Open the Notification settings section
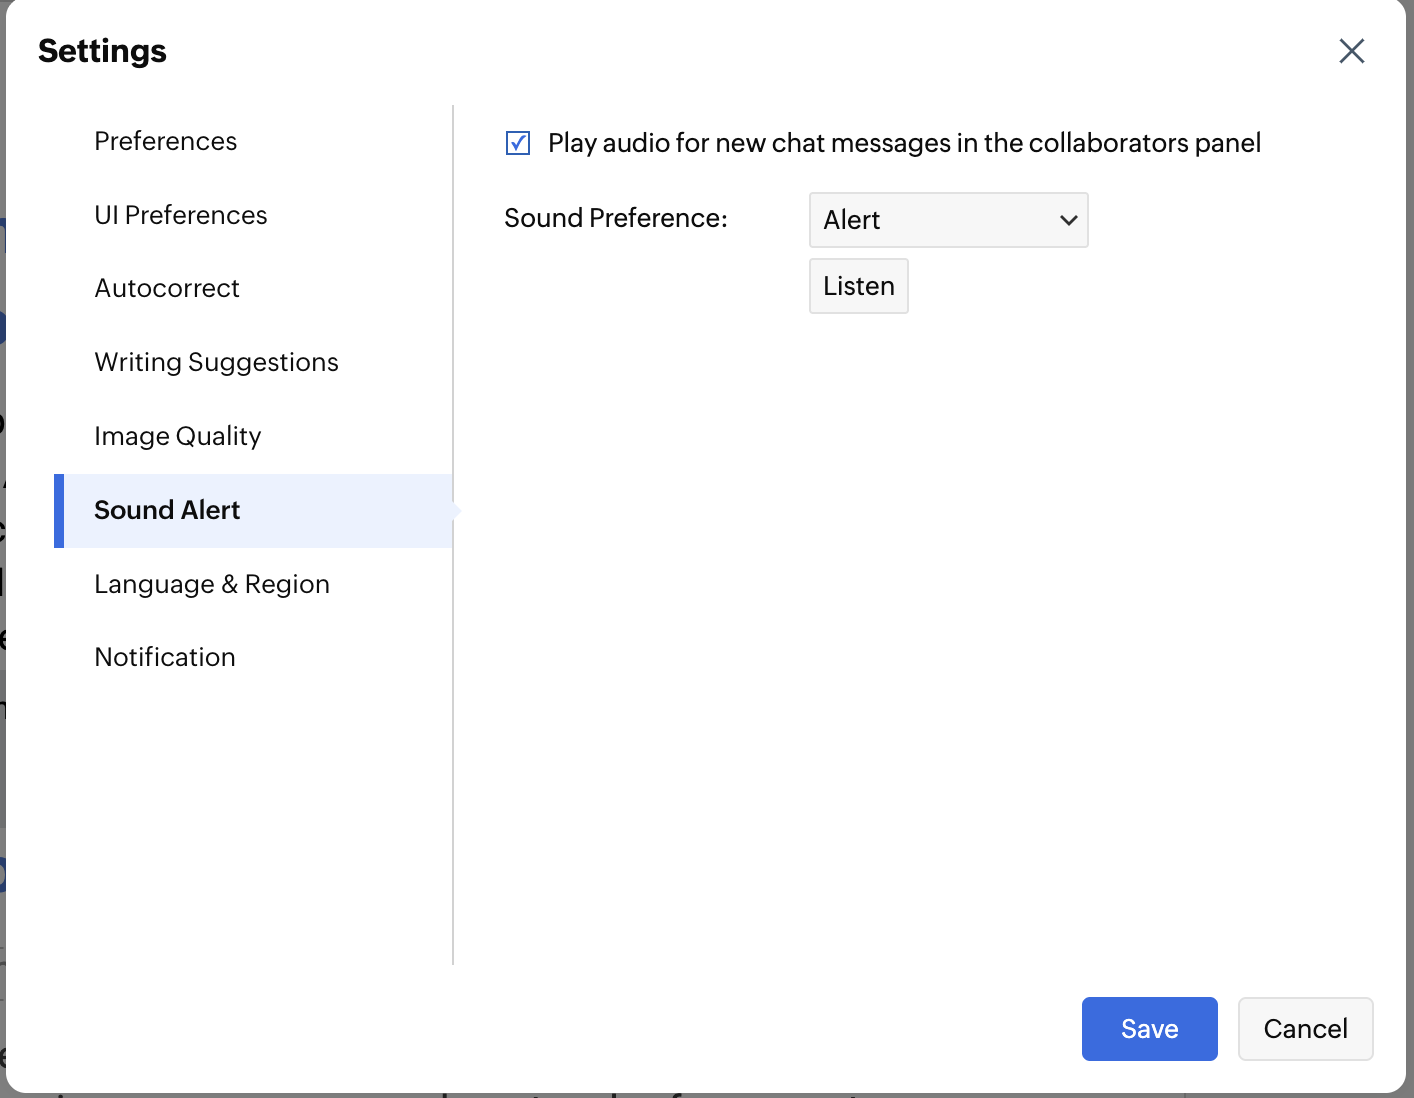1414x1098 pixels. click(x=165, y=657)
